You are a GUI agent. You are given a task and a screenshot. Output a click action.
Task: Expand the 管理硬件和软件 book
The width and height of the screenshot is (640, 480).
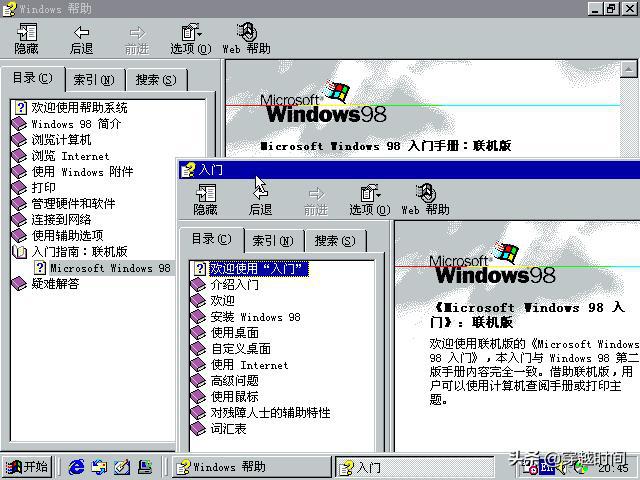point(64,204)
